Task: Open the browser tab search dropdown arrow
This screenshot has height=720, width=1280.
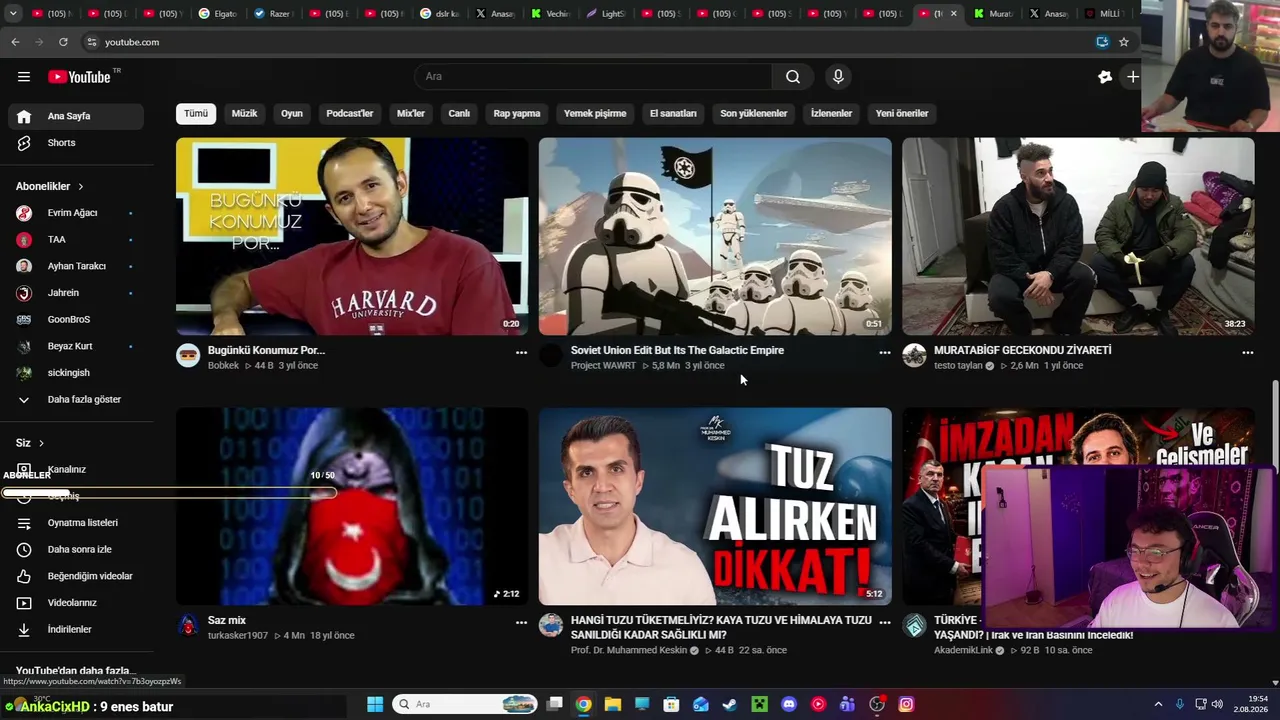Action: [x=13, y=14]
